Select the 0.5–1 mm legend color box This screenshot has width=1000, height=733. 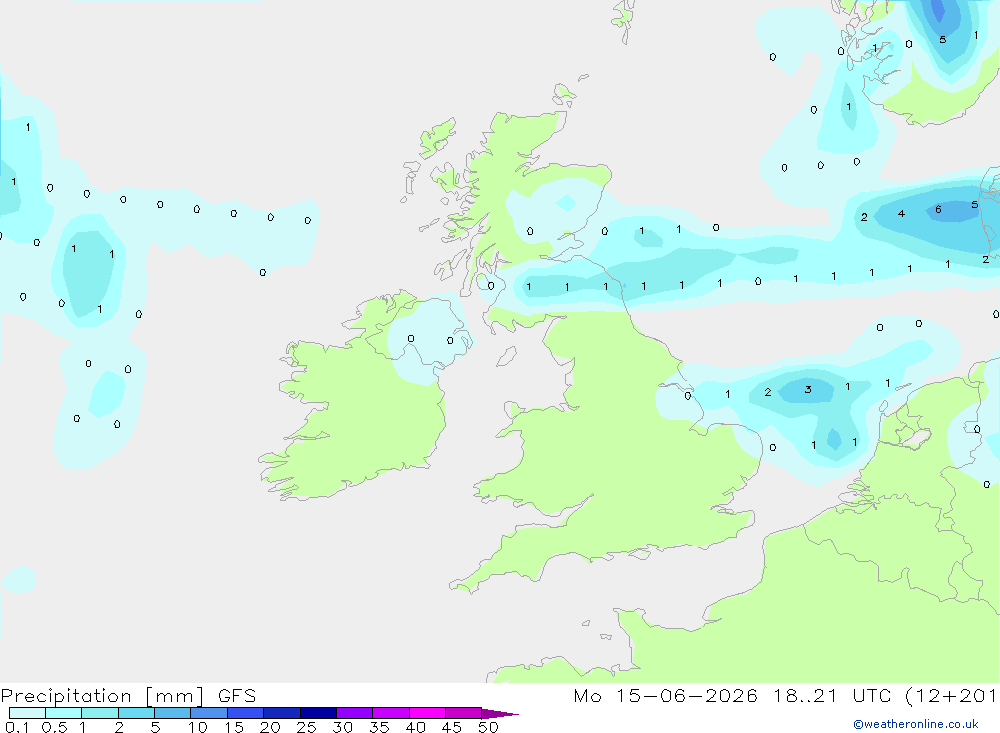[x=64, y=713]
